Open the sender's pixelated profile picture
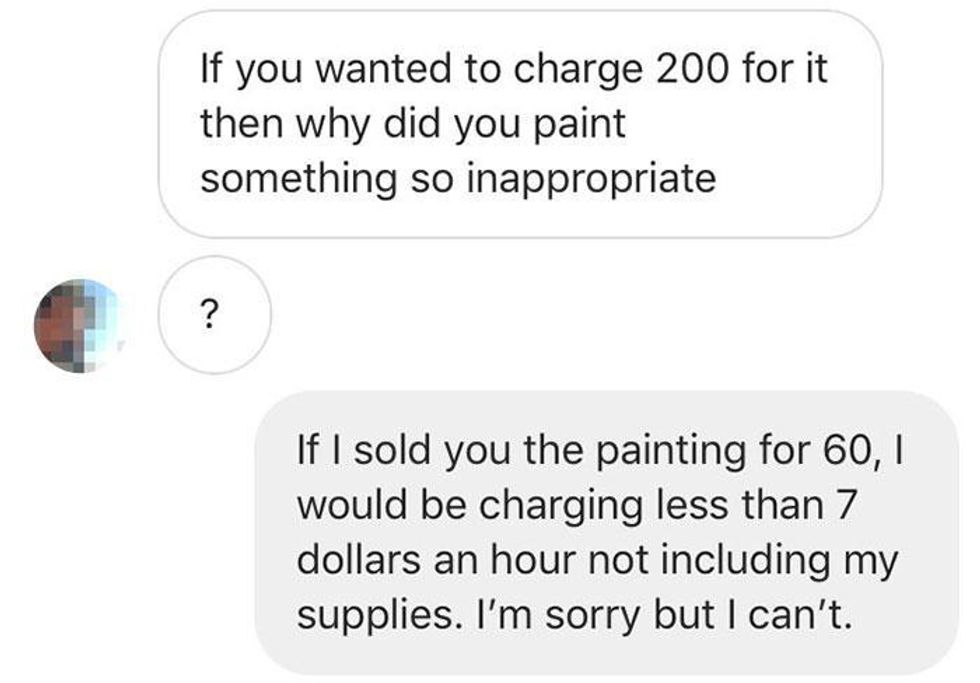This screenshot has width=980, height=683. click(x=78, y=326)
